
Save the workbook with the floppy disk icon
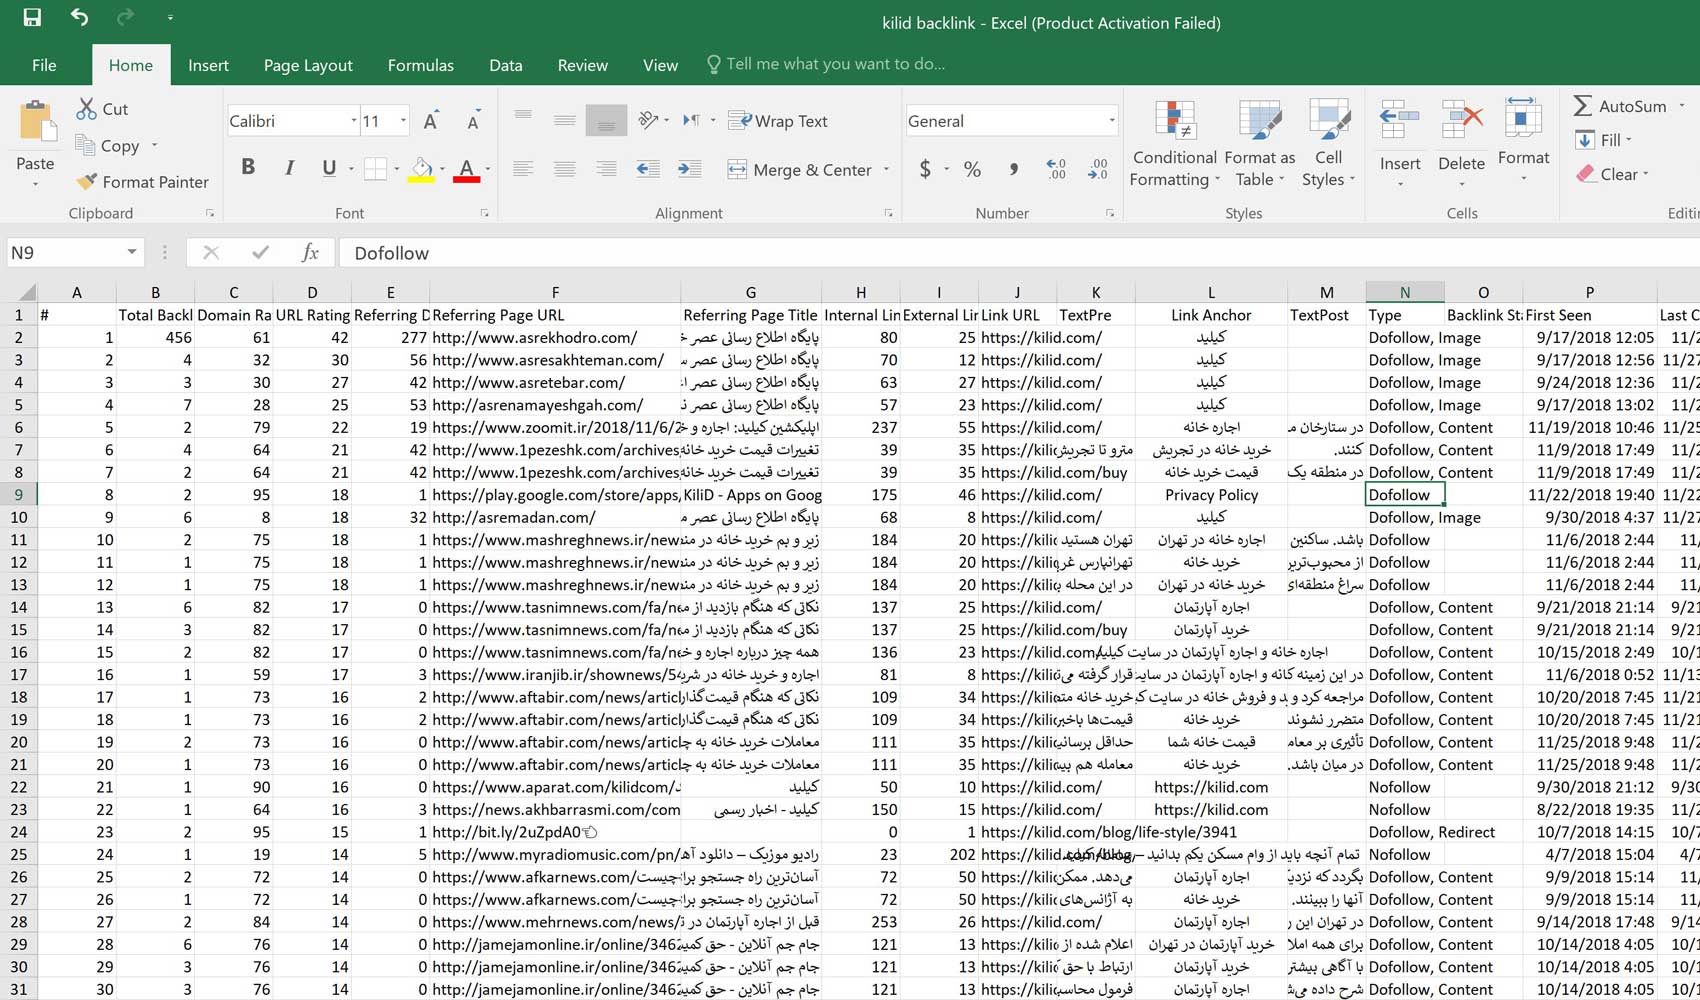pos(32,17)
